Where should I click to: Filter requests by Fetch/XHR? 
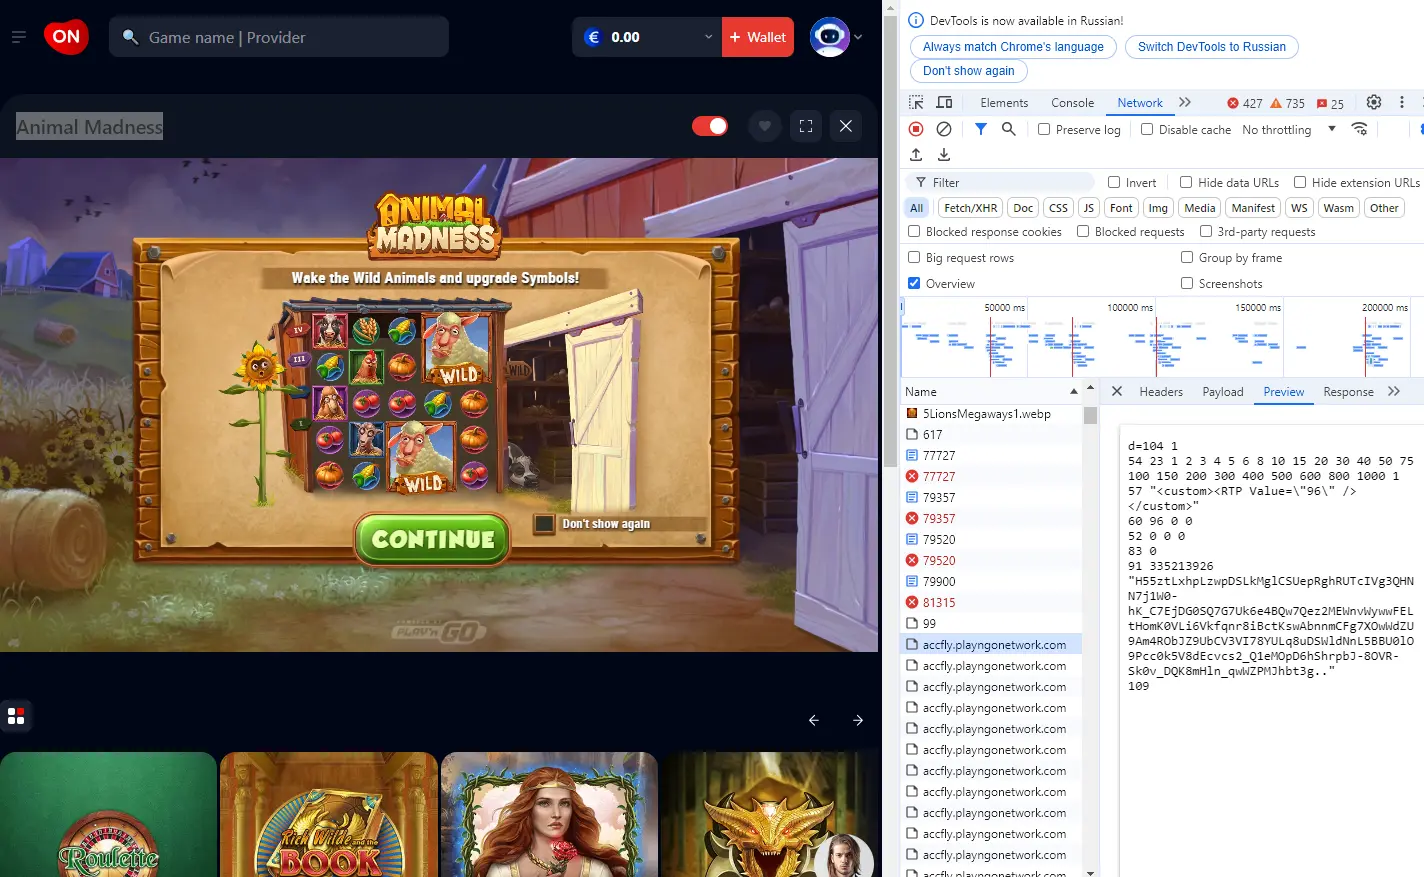(x=970, y=208)
